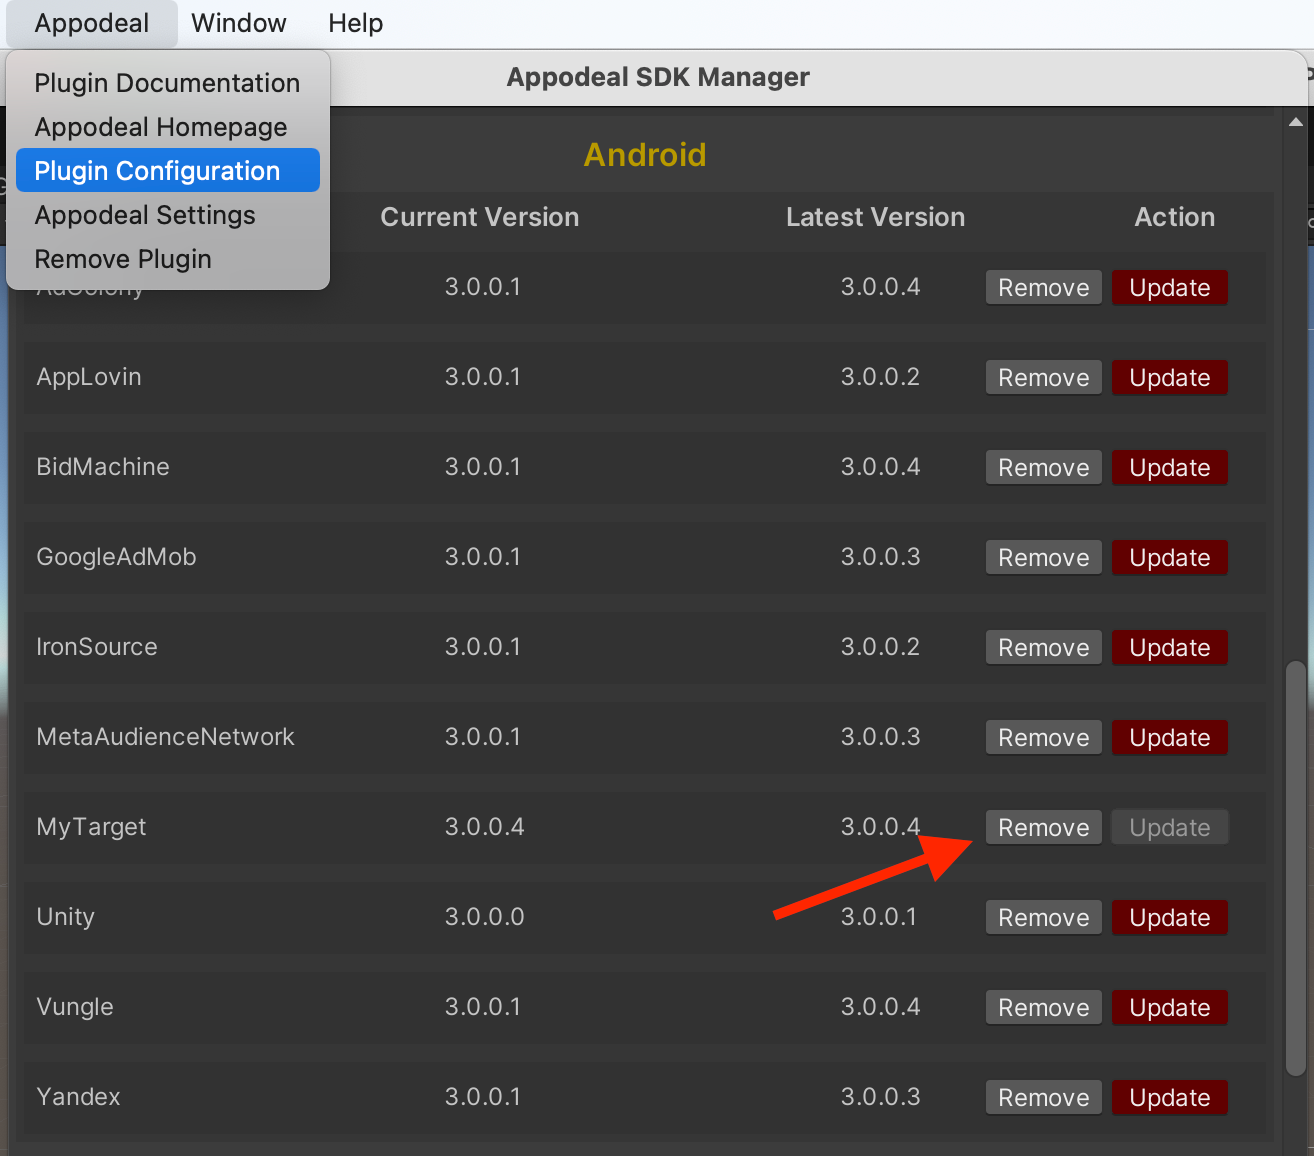This screenshot has width=1314, height=1156.
Task: Choose Appodeal Homepage from the menu
Action: point(160,127)
